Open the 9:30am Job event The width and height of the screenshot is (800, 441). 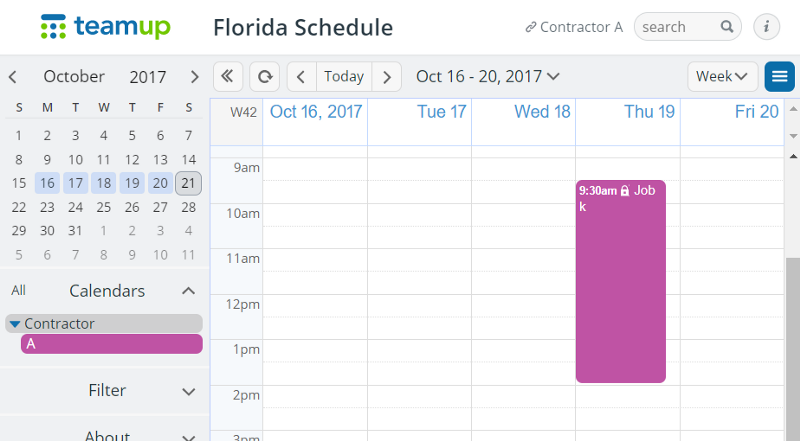click(x=620, y=281)
